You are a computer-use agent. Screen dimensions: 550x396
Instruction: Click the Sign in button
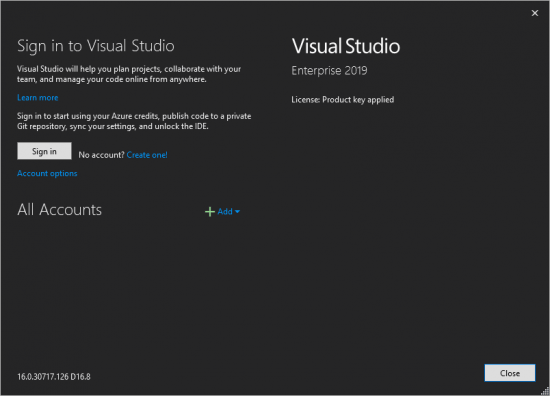[x=44, y=151]
